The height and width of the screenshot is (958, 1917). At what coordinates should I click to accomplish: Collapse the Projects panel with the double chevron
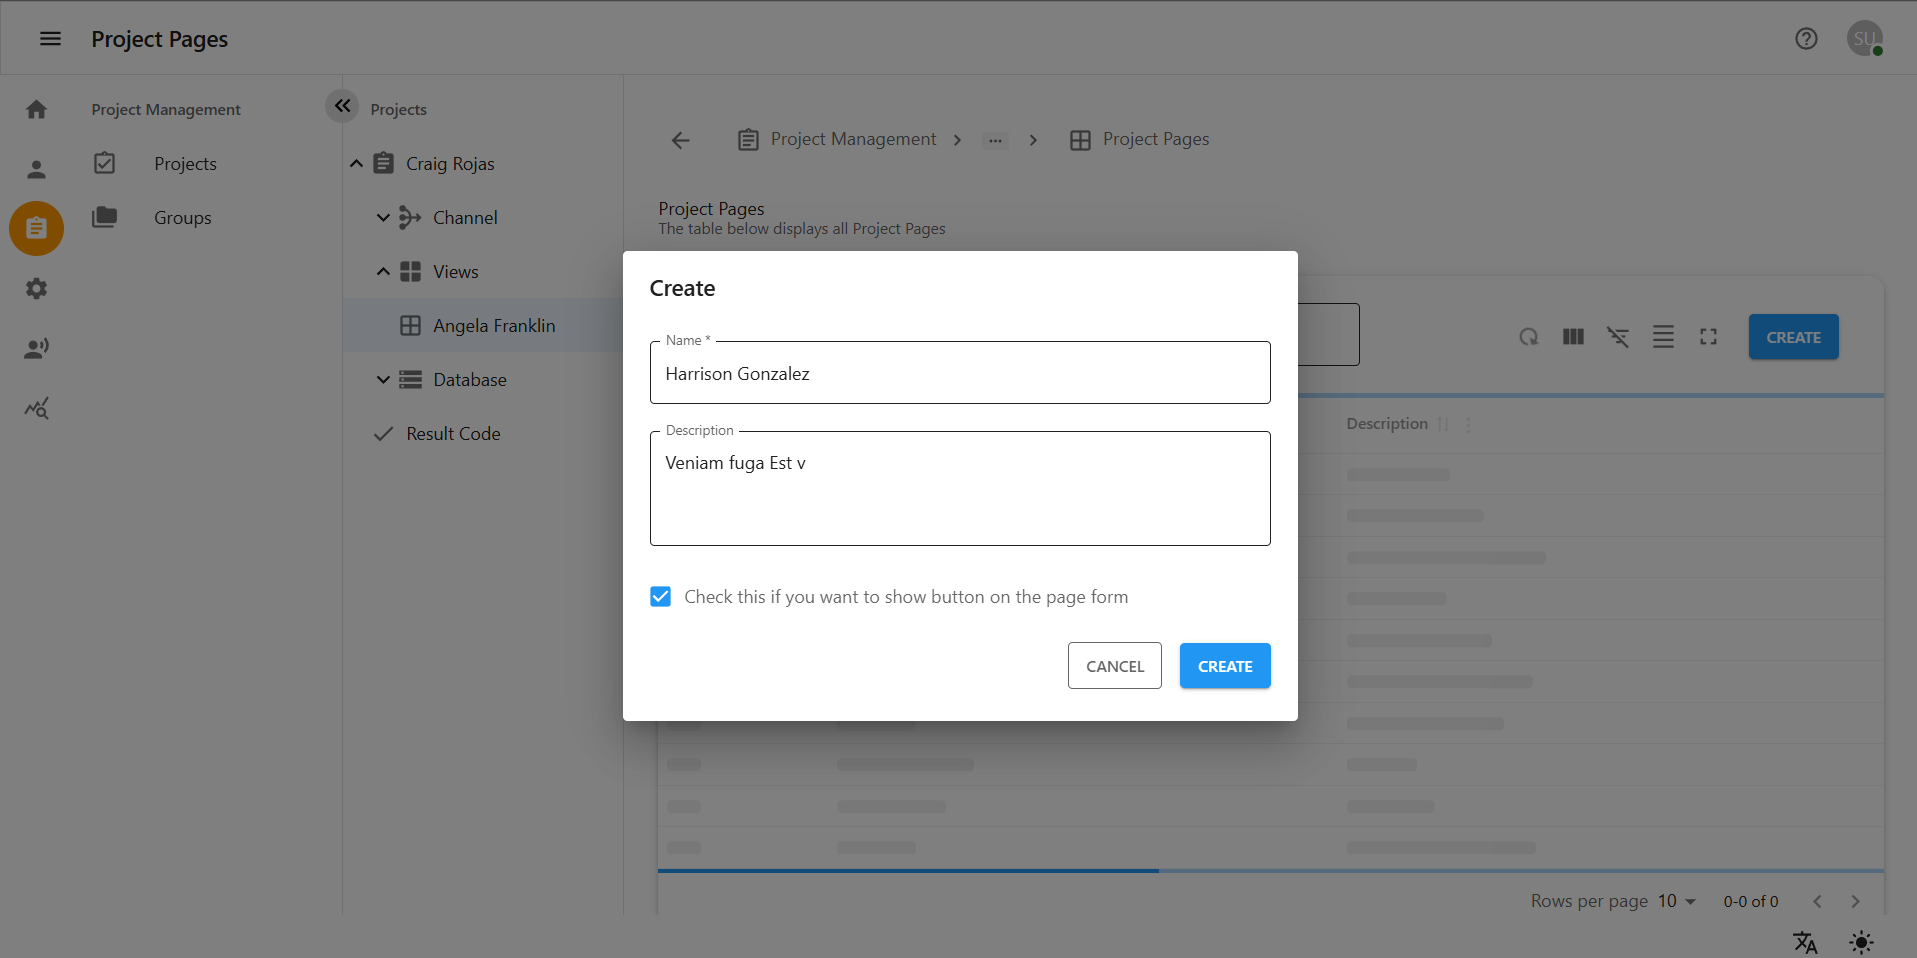[342, 106]
